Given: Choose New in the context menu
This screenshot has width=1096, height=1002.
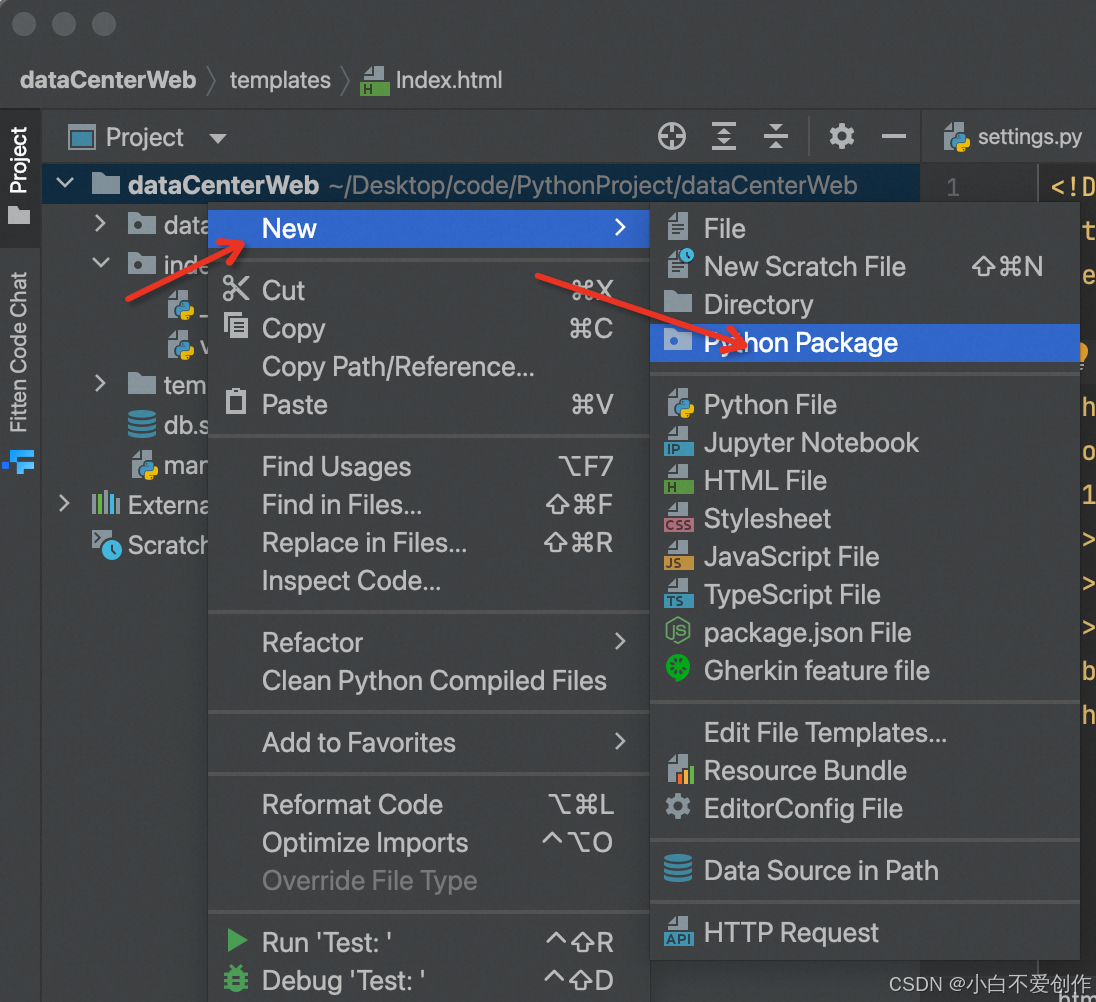Looking at the screenshot, I should click(428, 228).
